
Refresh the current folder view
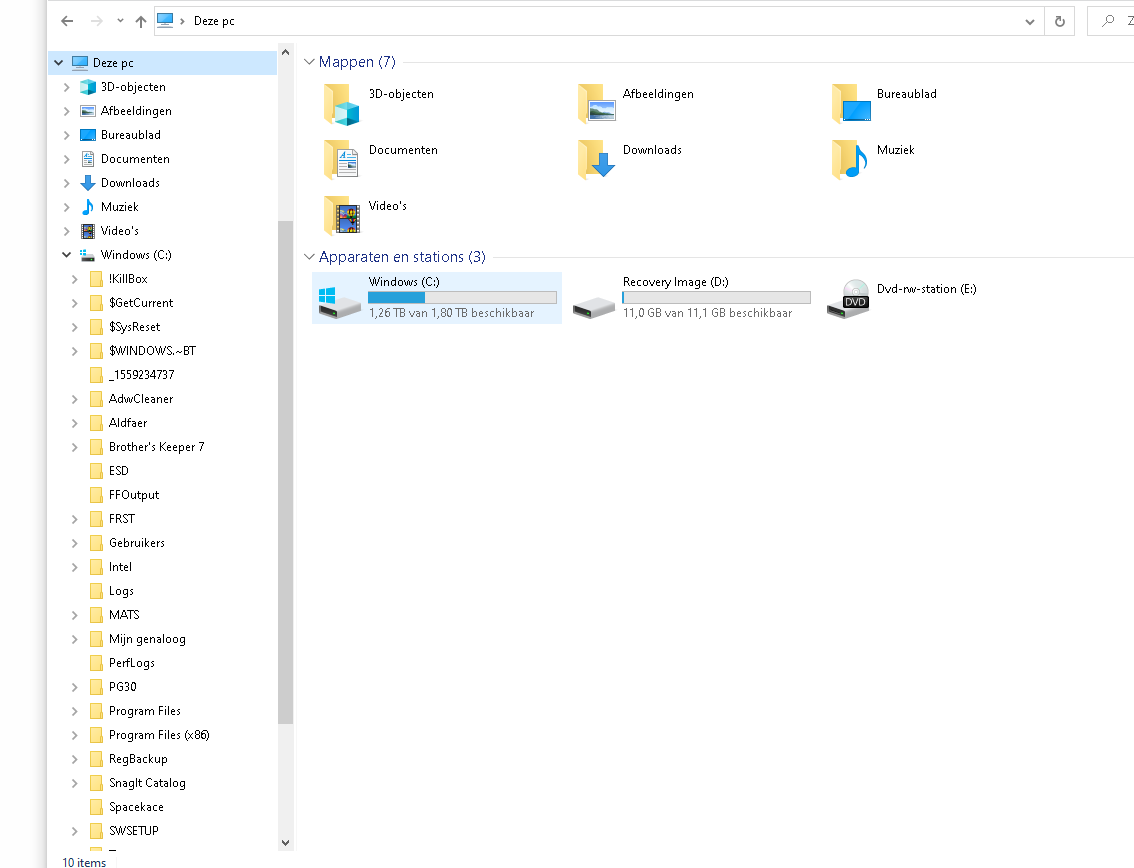click(1059, 21)
